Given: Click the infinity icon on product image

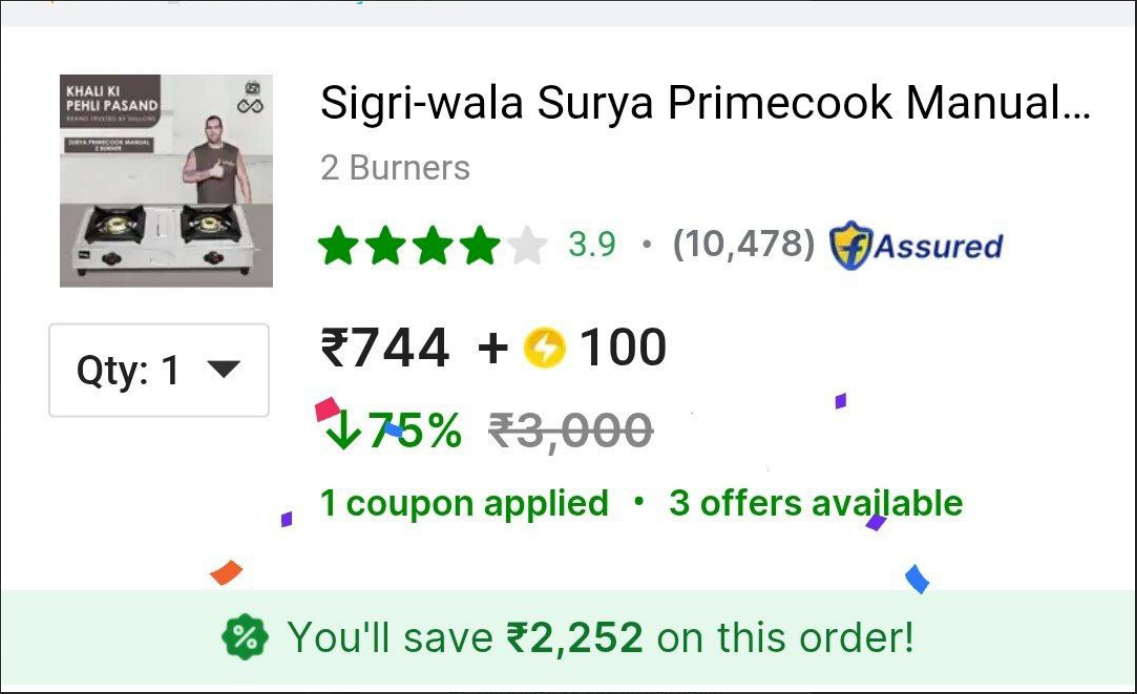Looking at the screenshot, I should (x=251, y=107).
